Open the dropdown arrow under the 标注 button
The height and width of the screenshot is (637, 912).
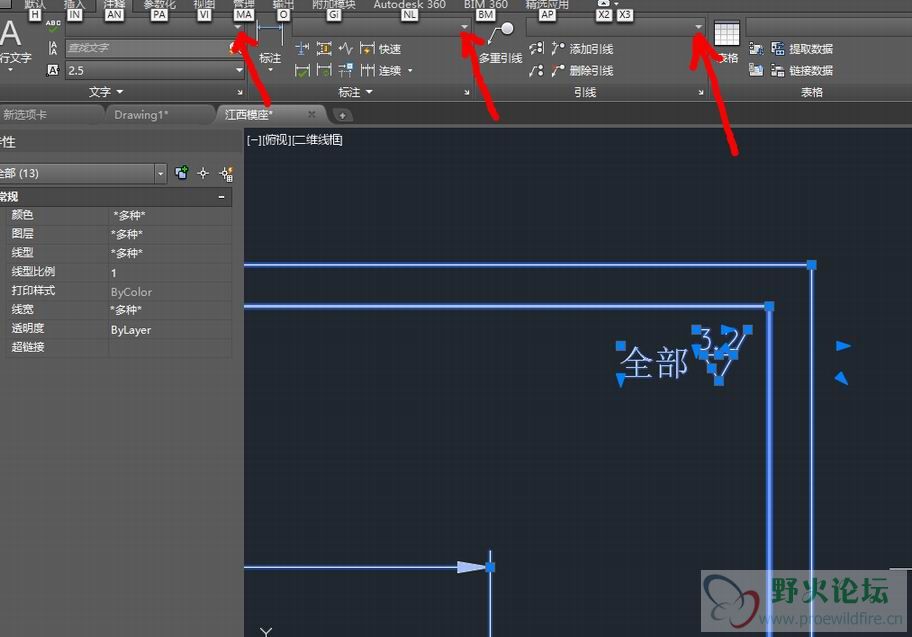coord(270,70)
